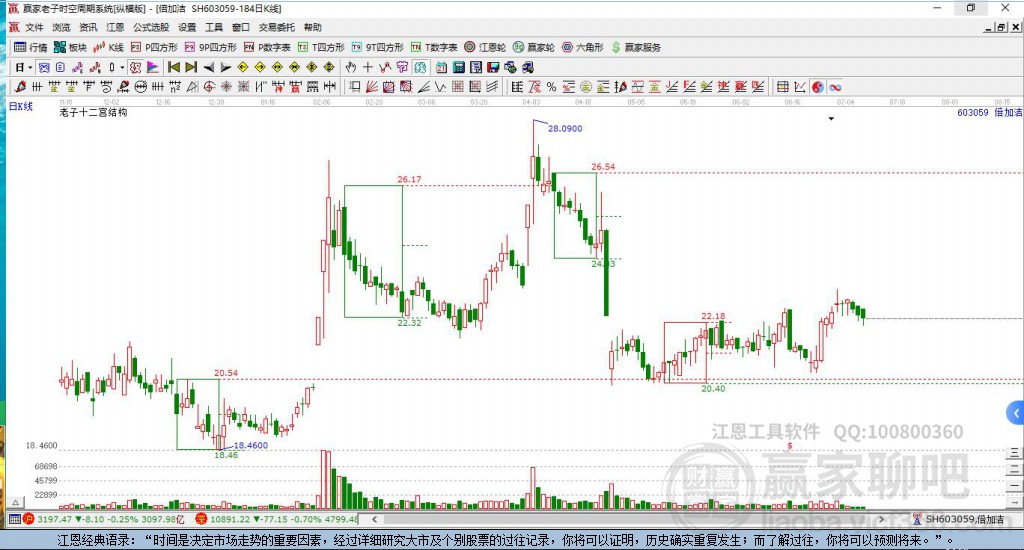The image size is (1024, 550).
Task: Open the 板块 sector view
Action: pyautogui.click(x=70, y=47)
